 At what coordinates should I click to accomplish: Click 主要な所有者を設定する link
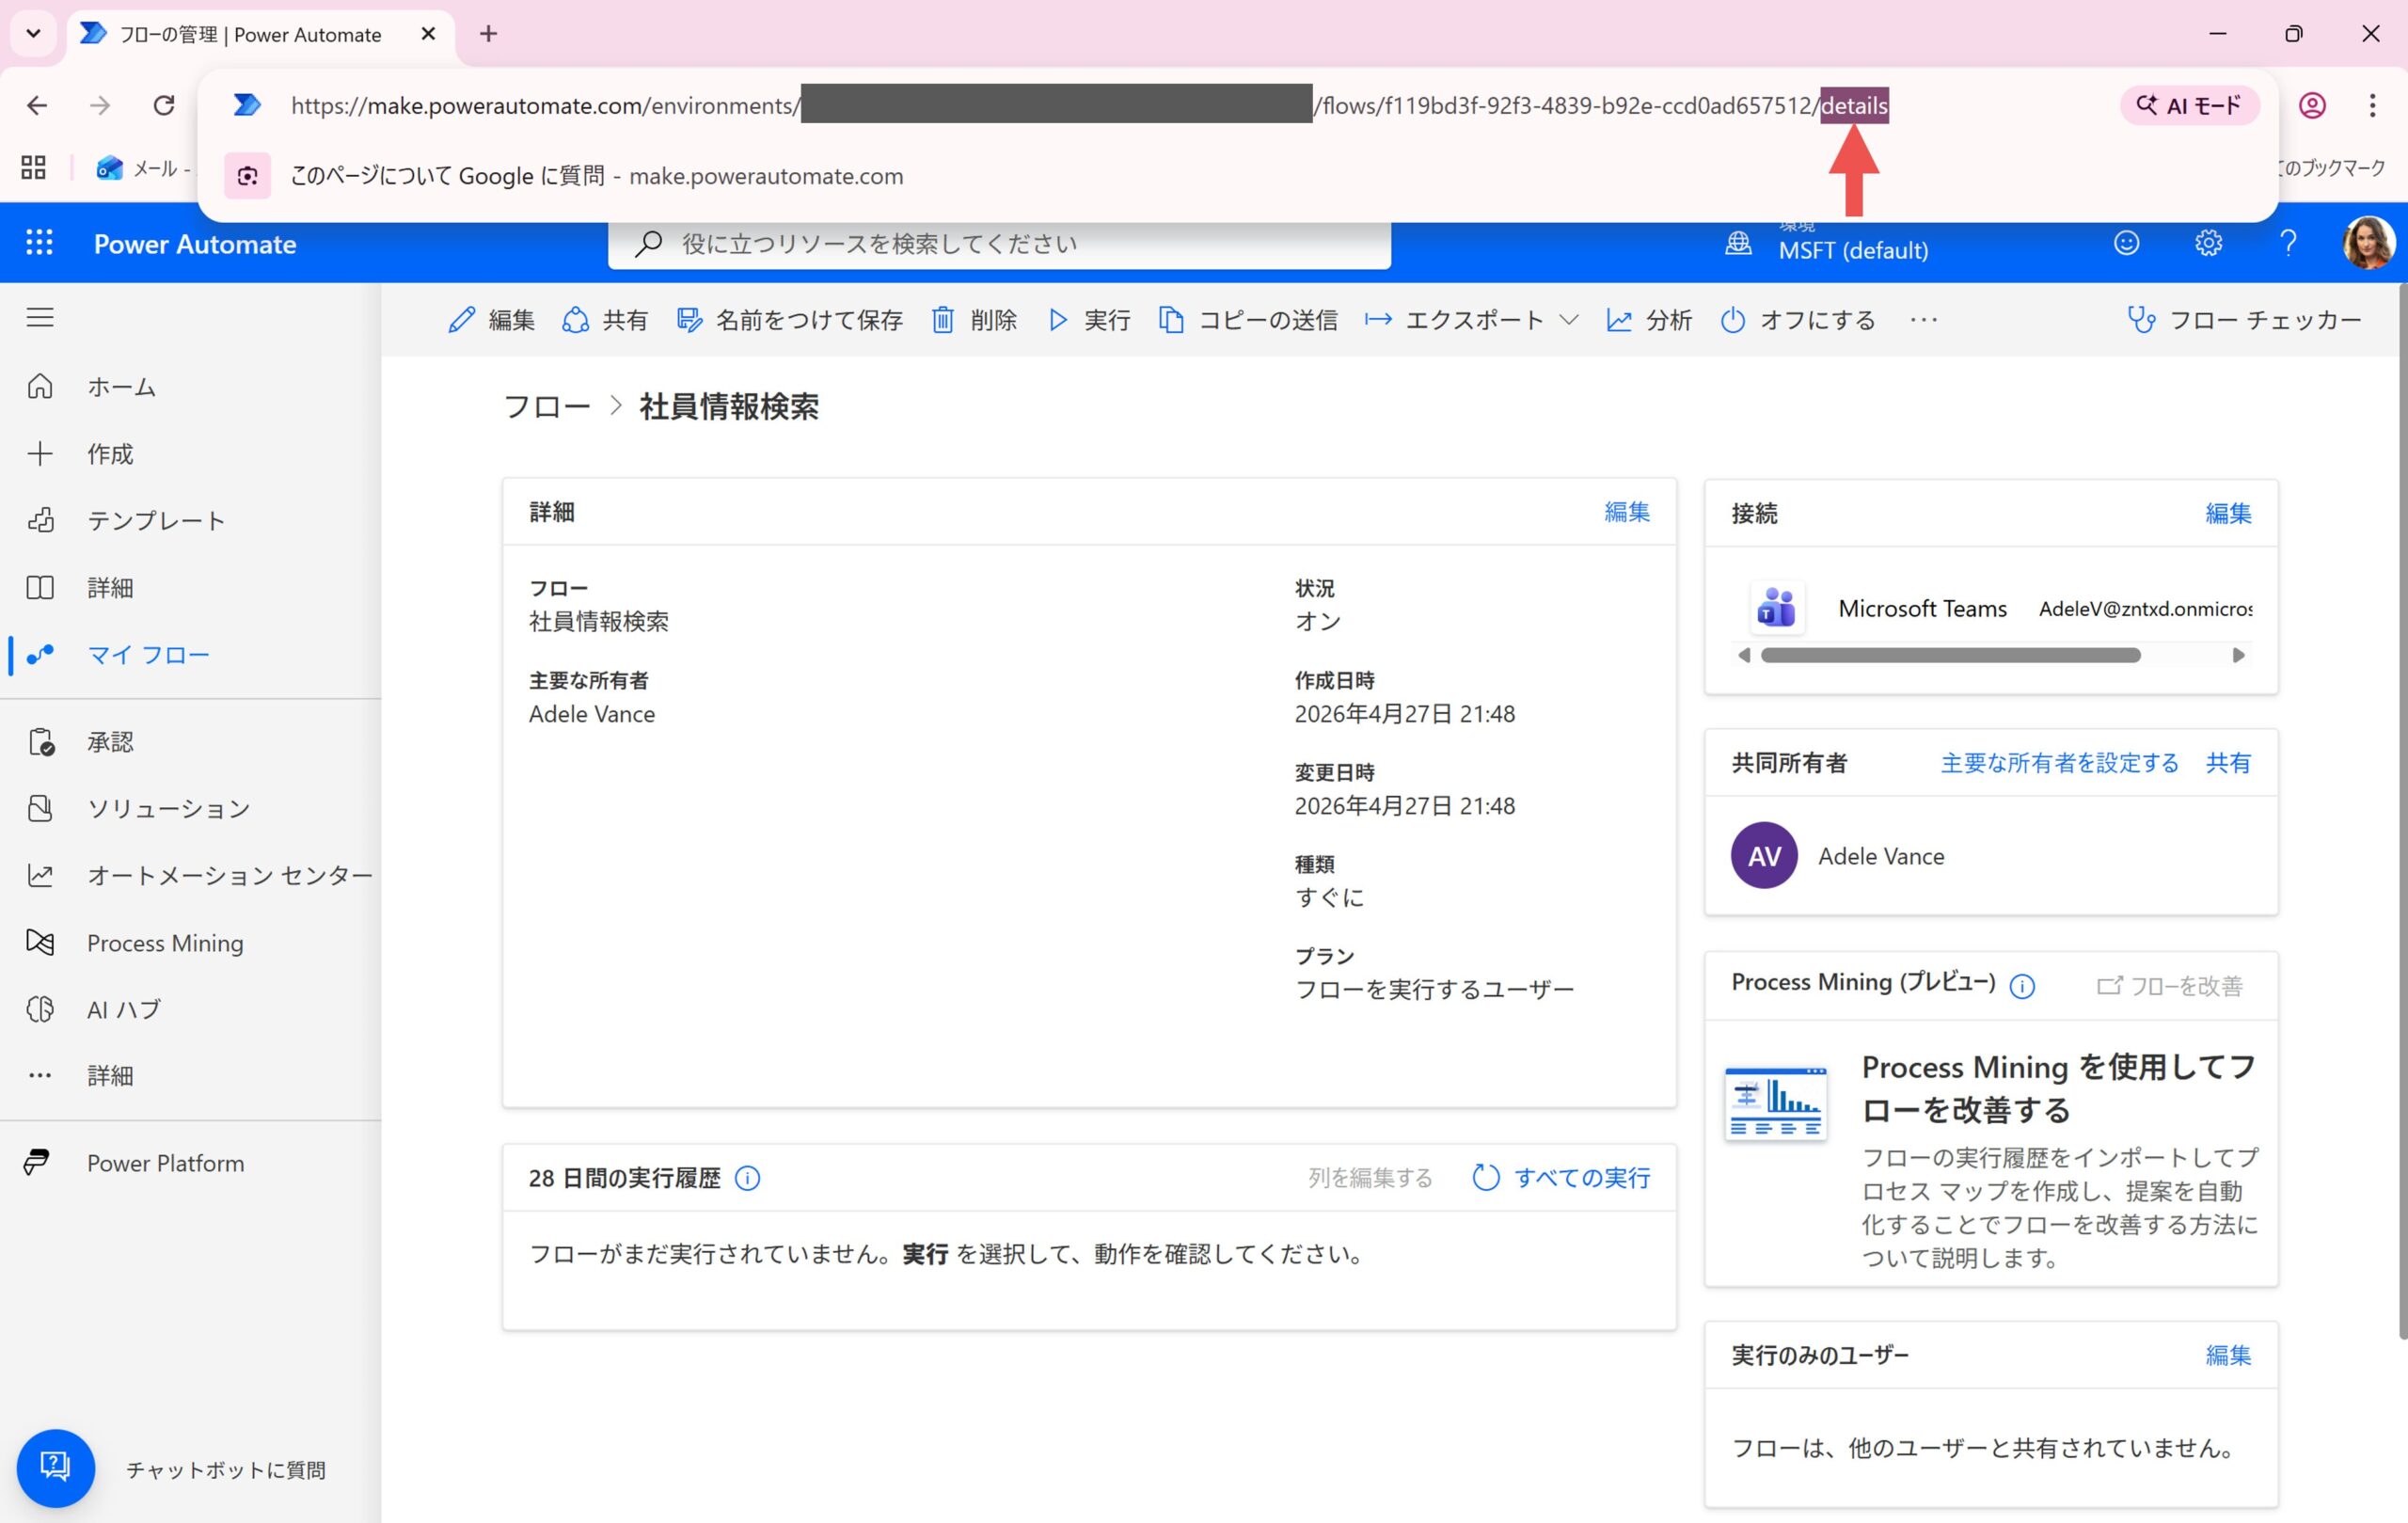[x=2059, y=763]
